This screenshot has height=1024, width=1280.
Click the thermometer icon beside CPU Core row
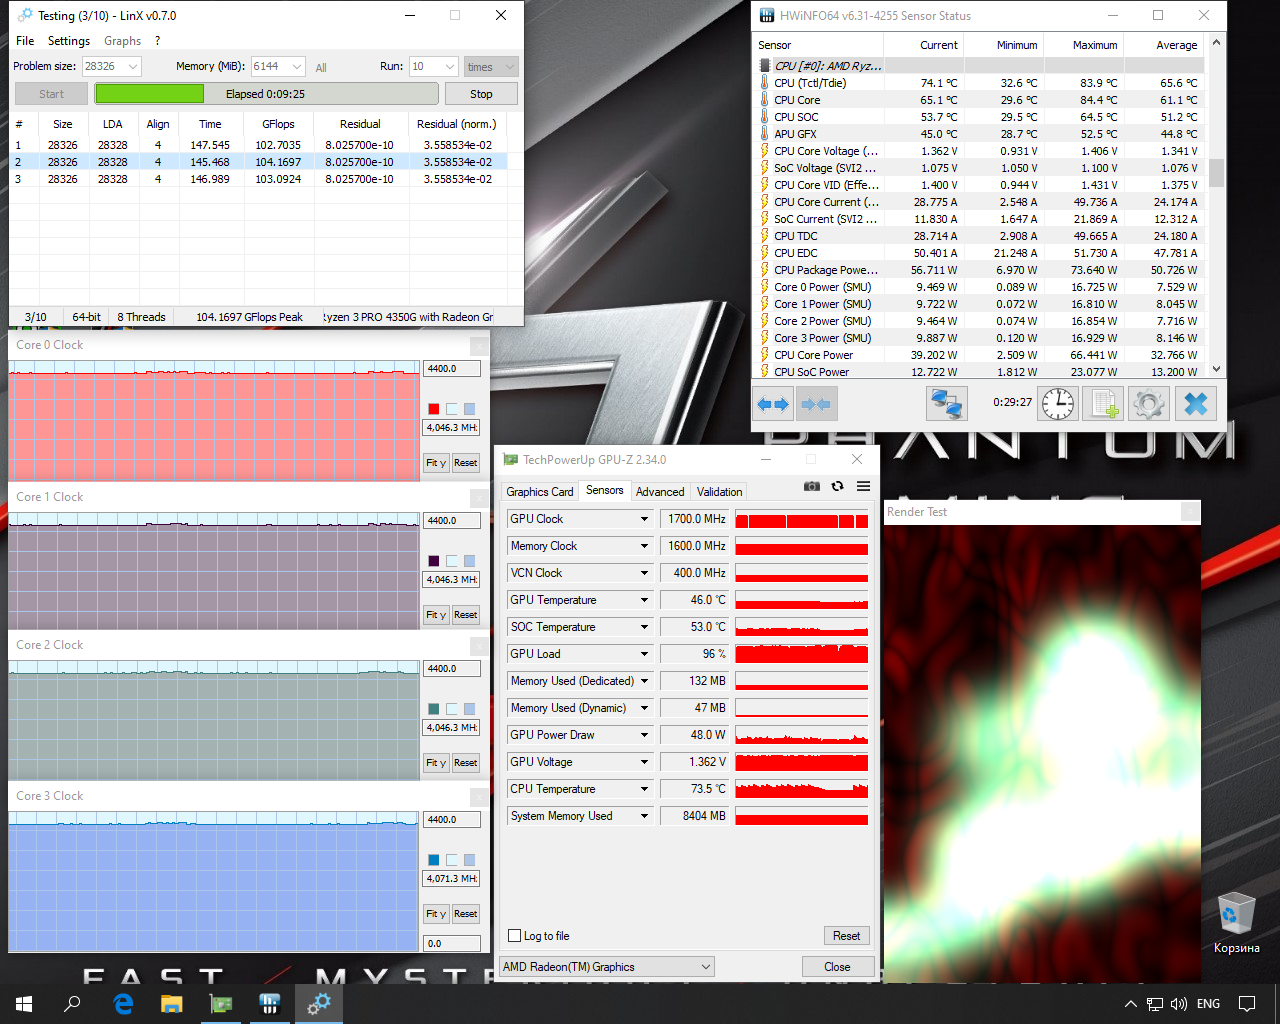765,100
